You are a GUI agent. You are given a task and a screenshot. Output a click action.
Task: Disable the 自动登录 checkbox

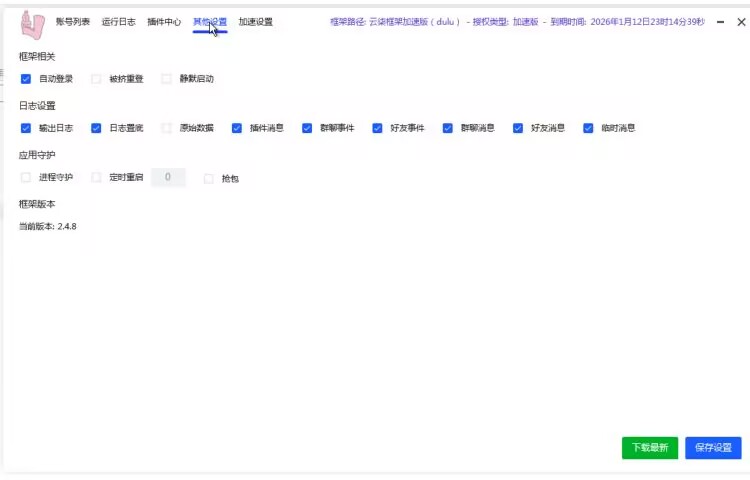click(26, 79)
